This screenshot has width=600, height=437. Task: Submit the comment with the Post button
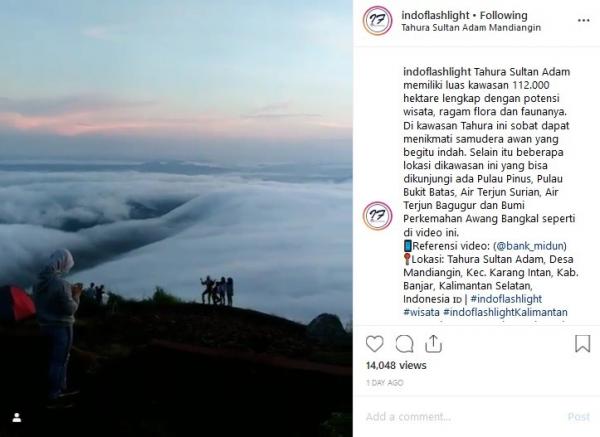point(579,416)
